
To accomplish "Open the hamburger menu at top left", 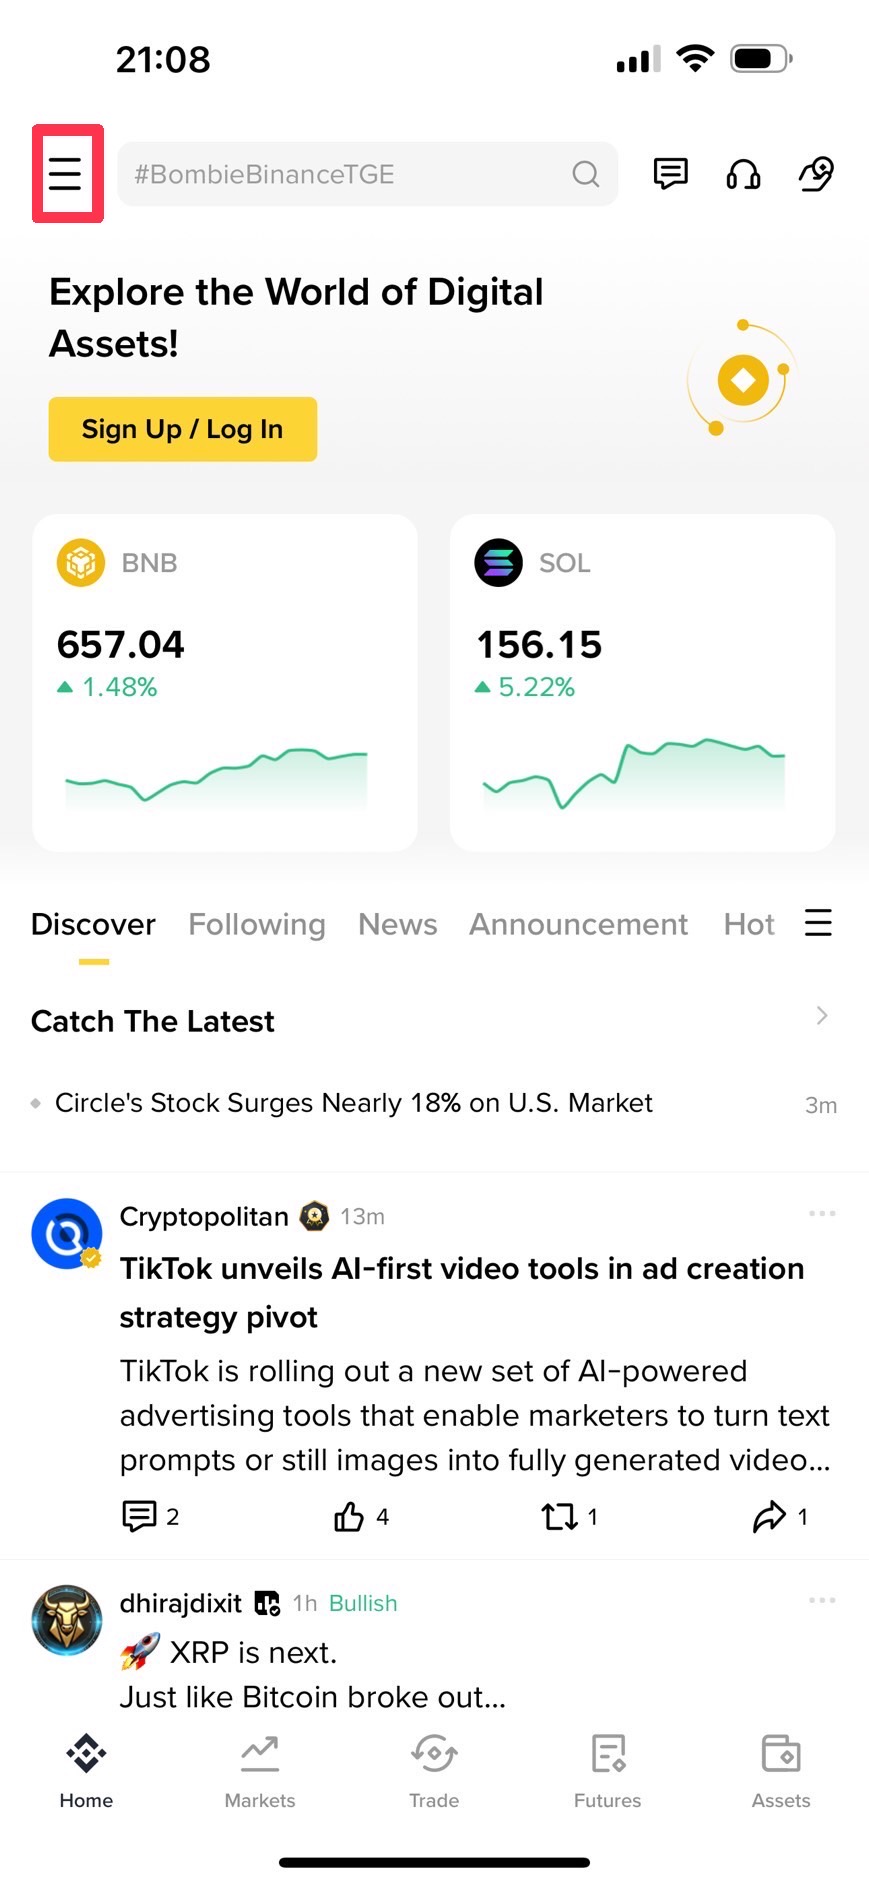I will point(66,174).
